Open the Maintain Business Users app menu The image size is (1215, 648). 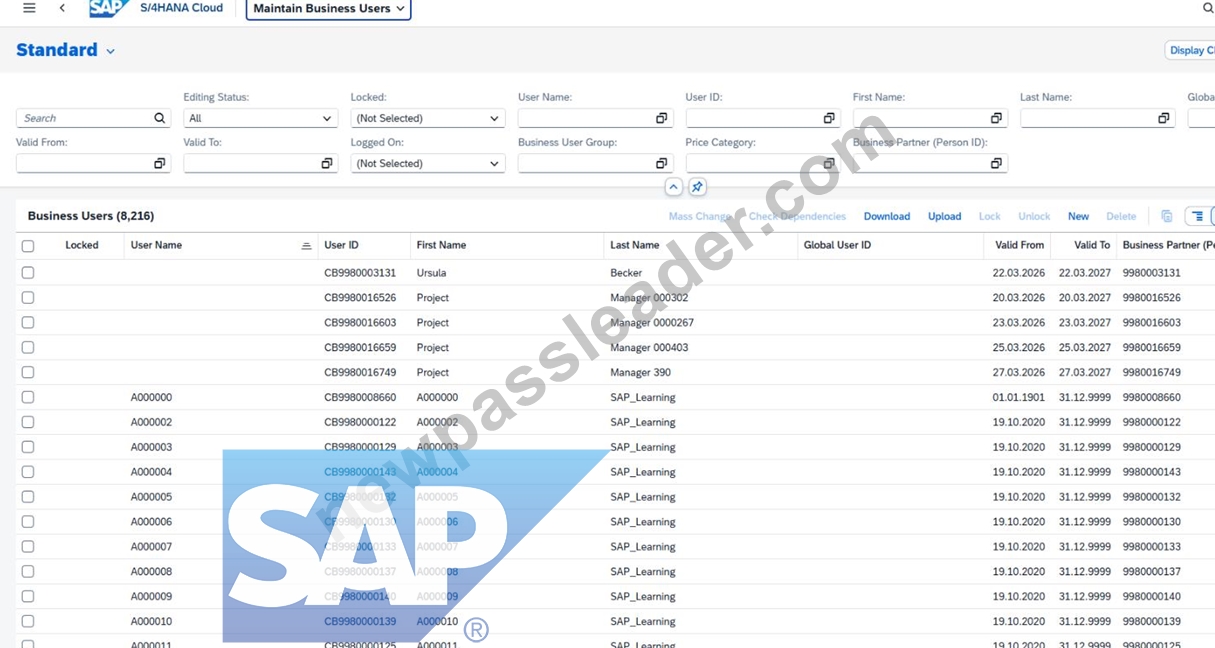(328, 9)
